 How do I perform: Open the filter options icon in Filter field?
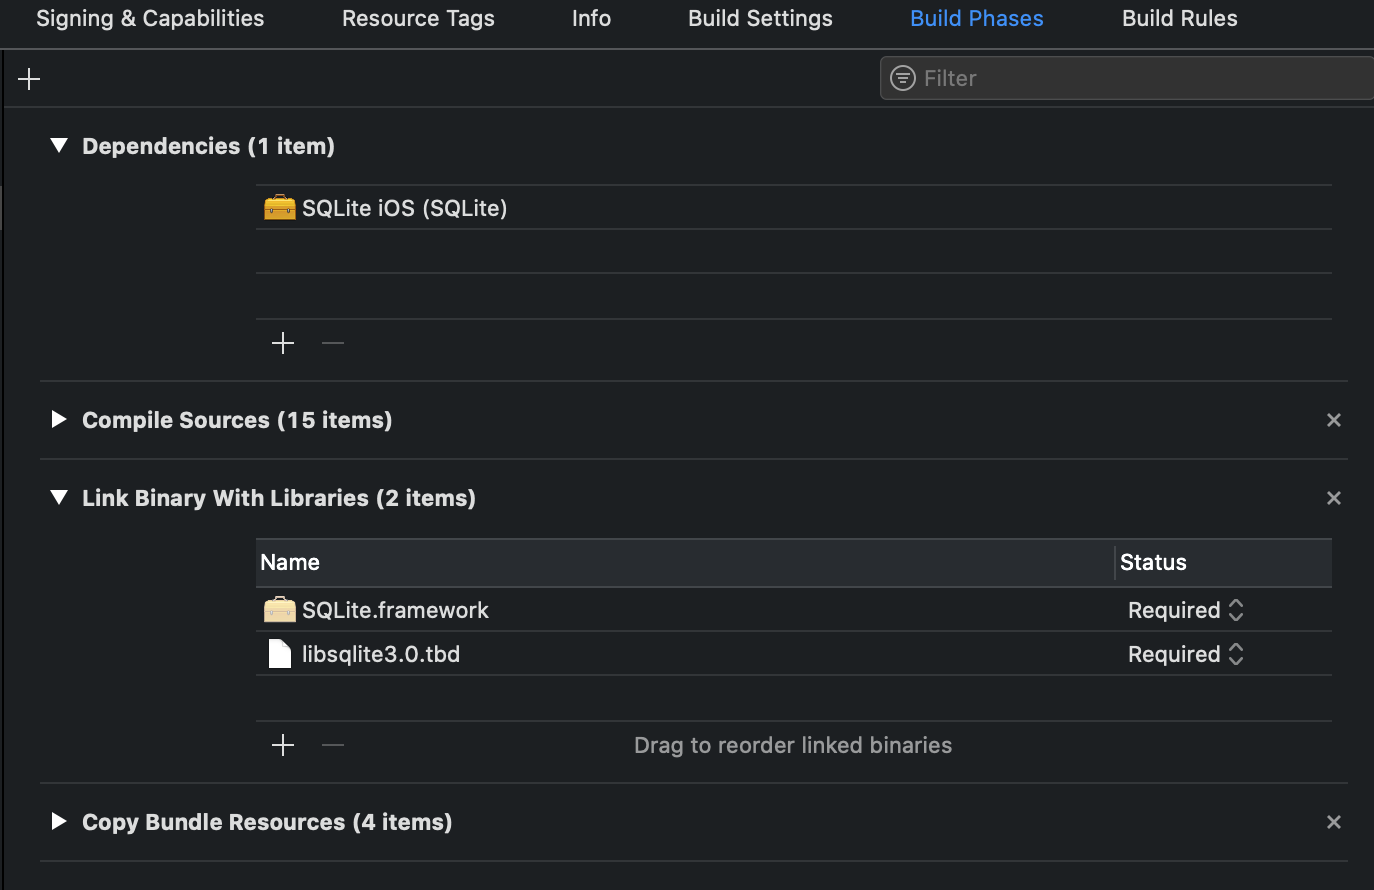point(903,78)
